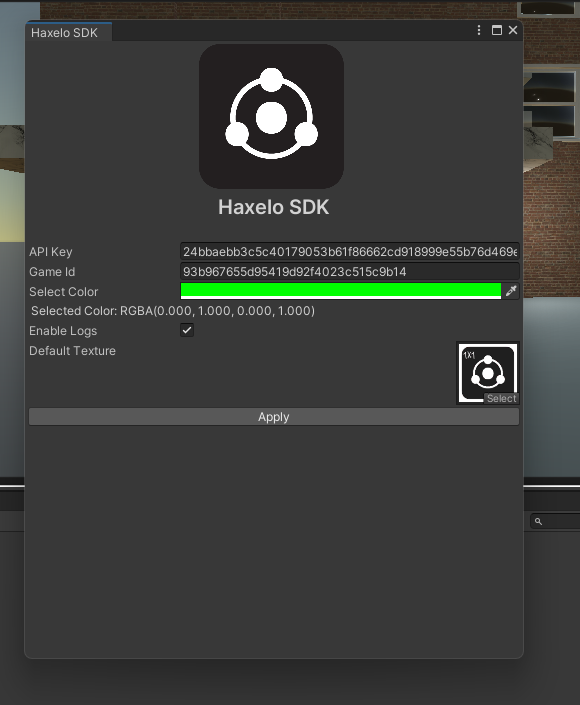Viewport: 580px width, 705px height.
Task: Focus the Game Id input field
Action: 350,272
